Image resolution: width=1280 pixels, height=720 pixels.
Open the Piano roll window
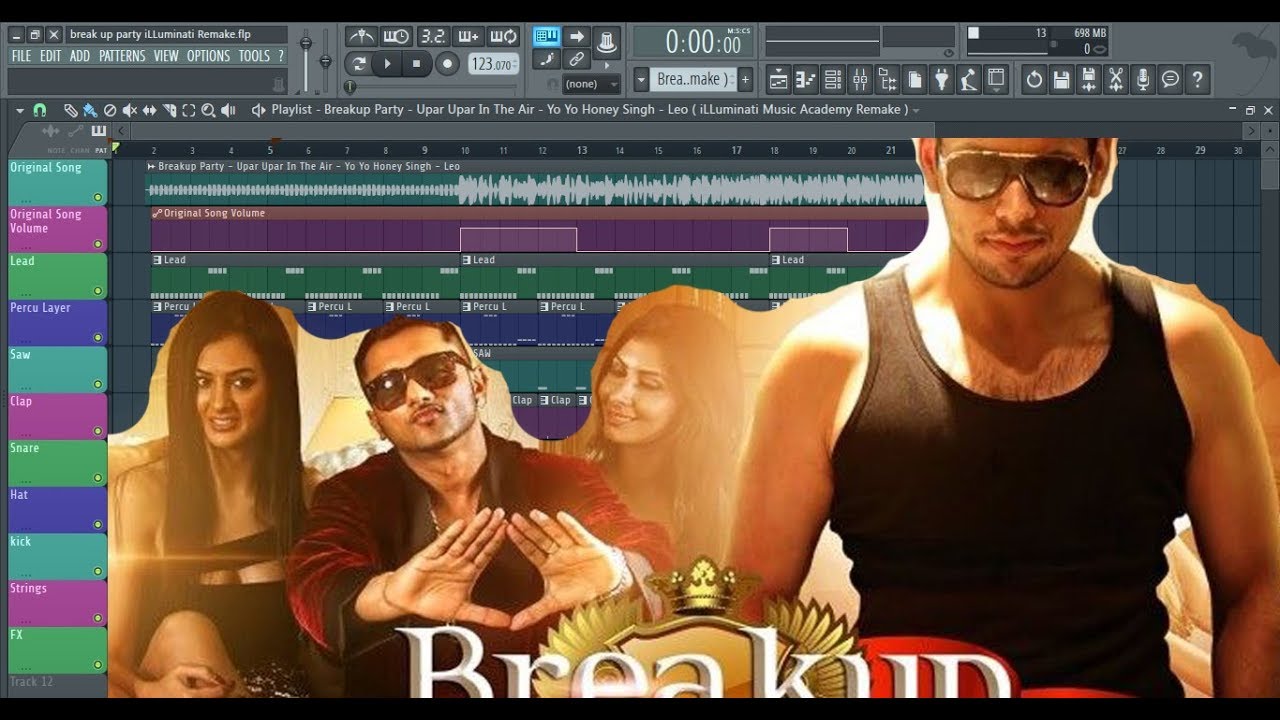click(805, 80)
